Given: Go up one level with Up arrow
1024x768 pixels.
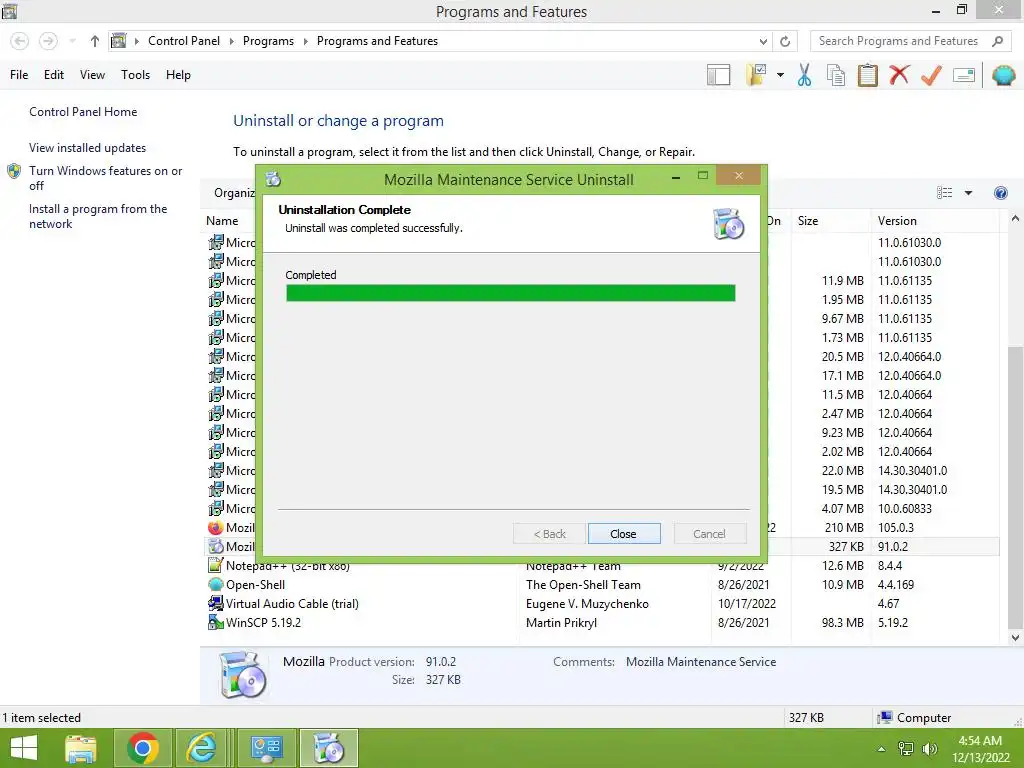Looking at the screenshot, I should pos(95,41).
